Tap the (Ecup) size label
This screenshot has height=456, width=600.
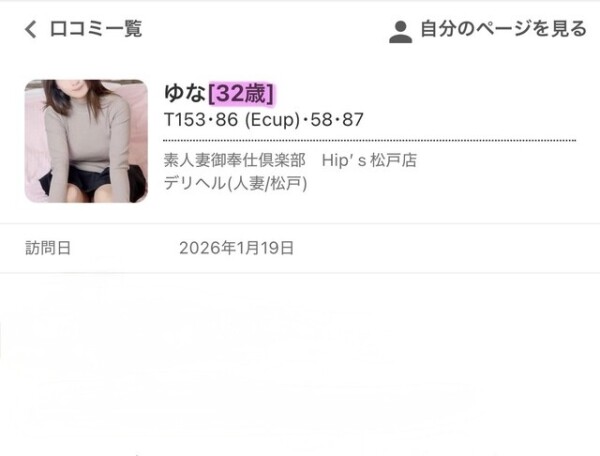pos(272,120)
